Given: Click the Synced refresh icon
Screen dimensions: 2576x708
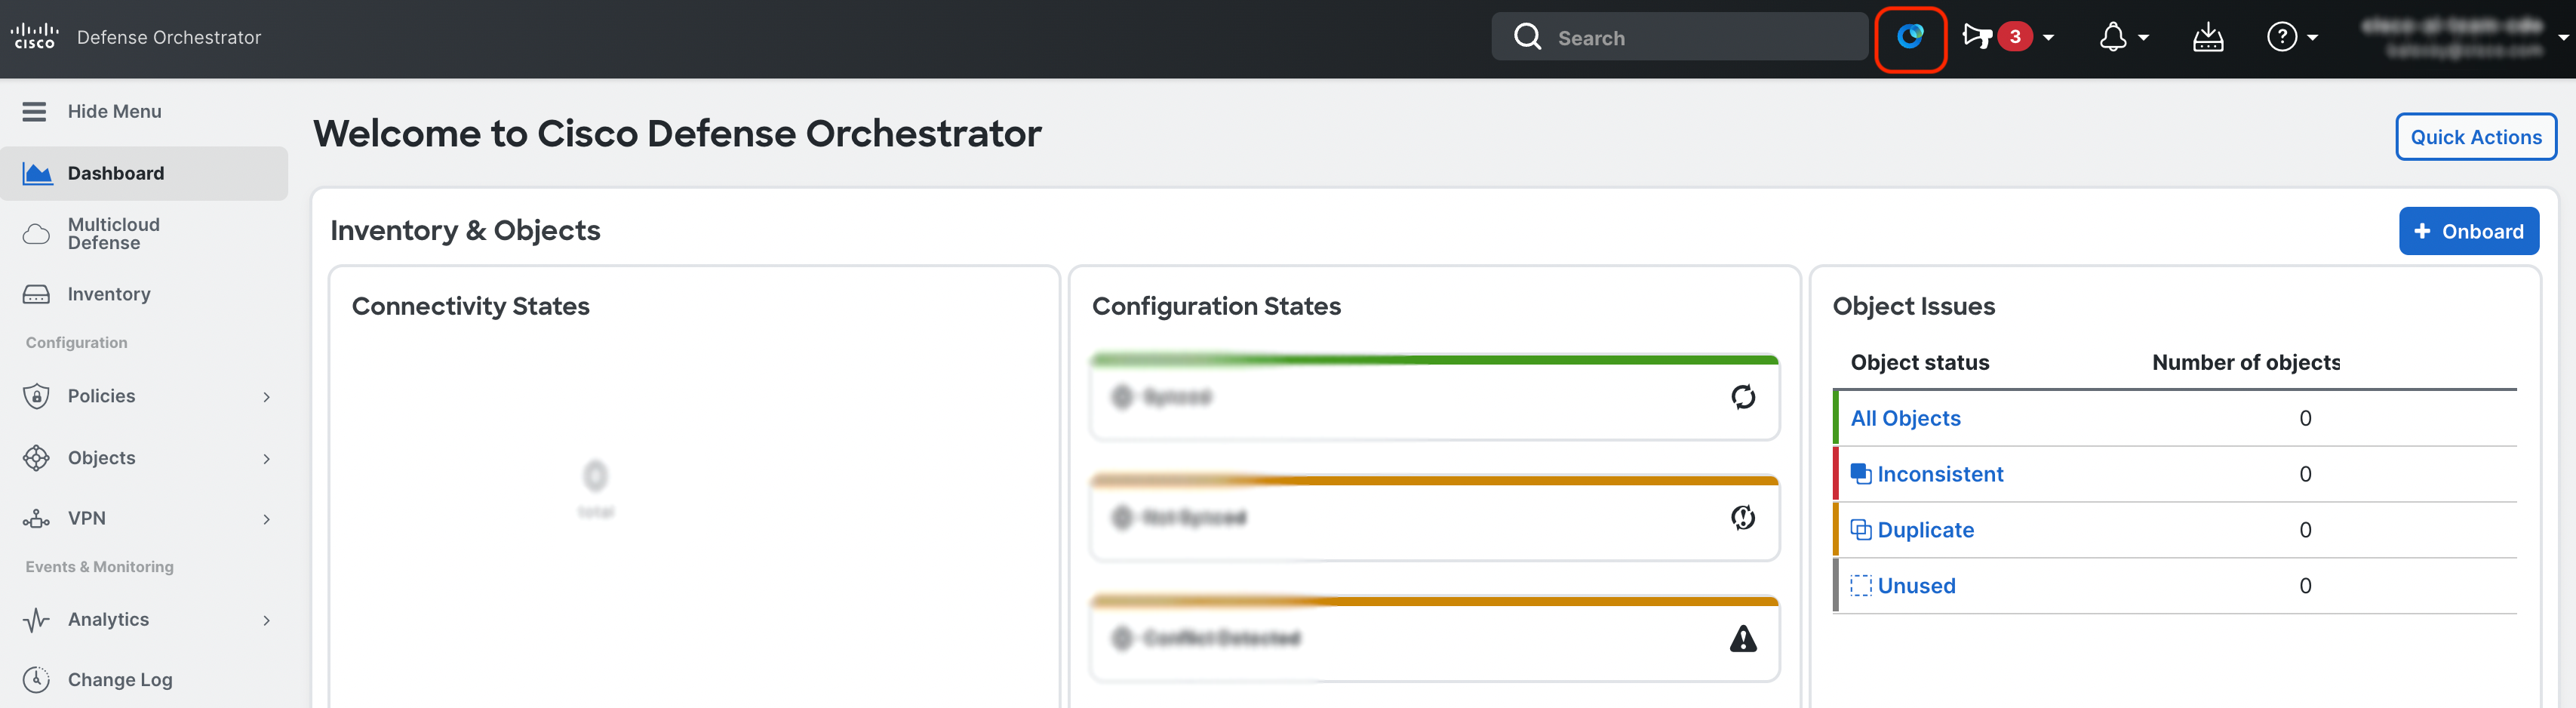Looking at the screenshot, I should tap(1742, 397).
